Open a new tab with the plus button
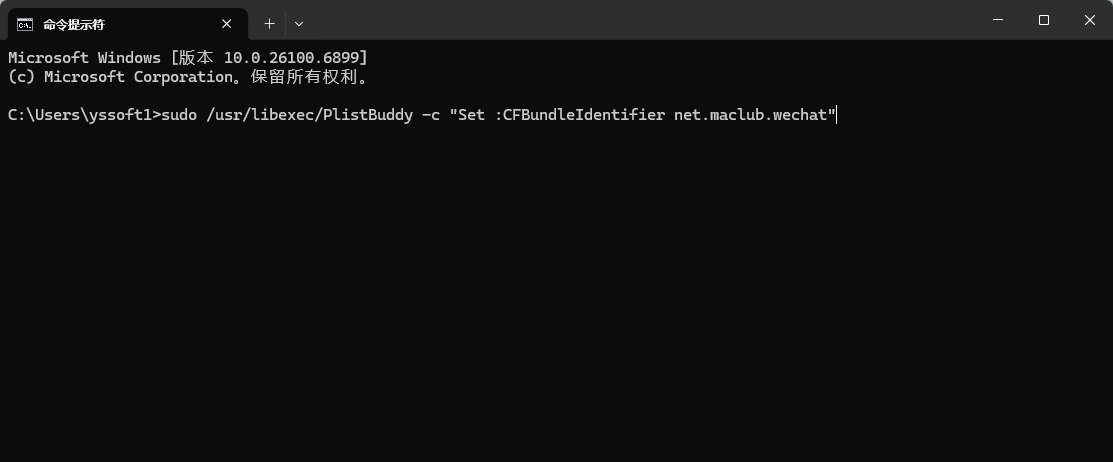The width and height of the screenshot is (1113, 462). click(269, 23)
